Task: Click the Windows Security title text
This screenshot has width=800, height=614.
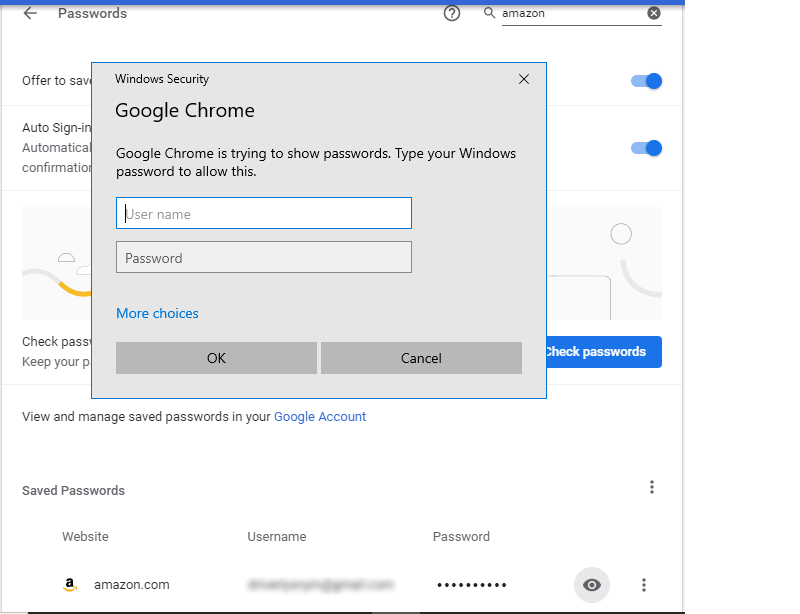Action: point(162,79)
